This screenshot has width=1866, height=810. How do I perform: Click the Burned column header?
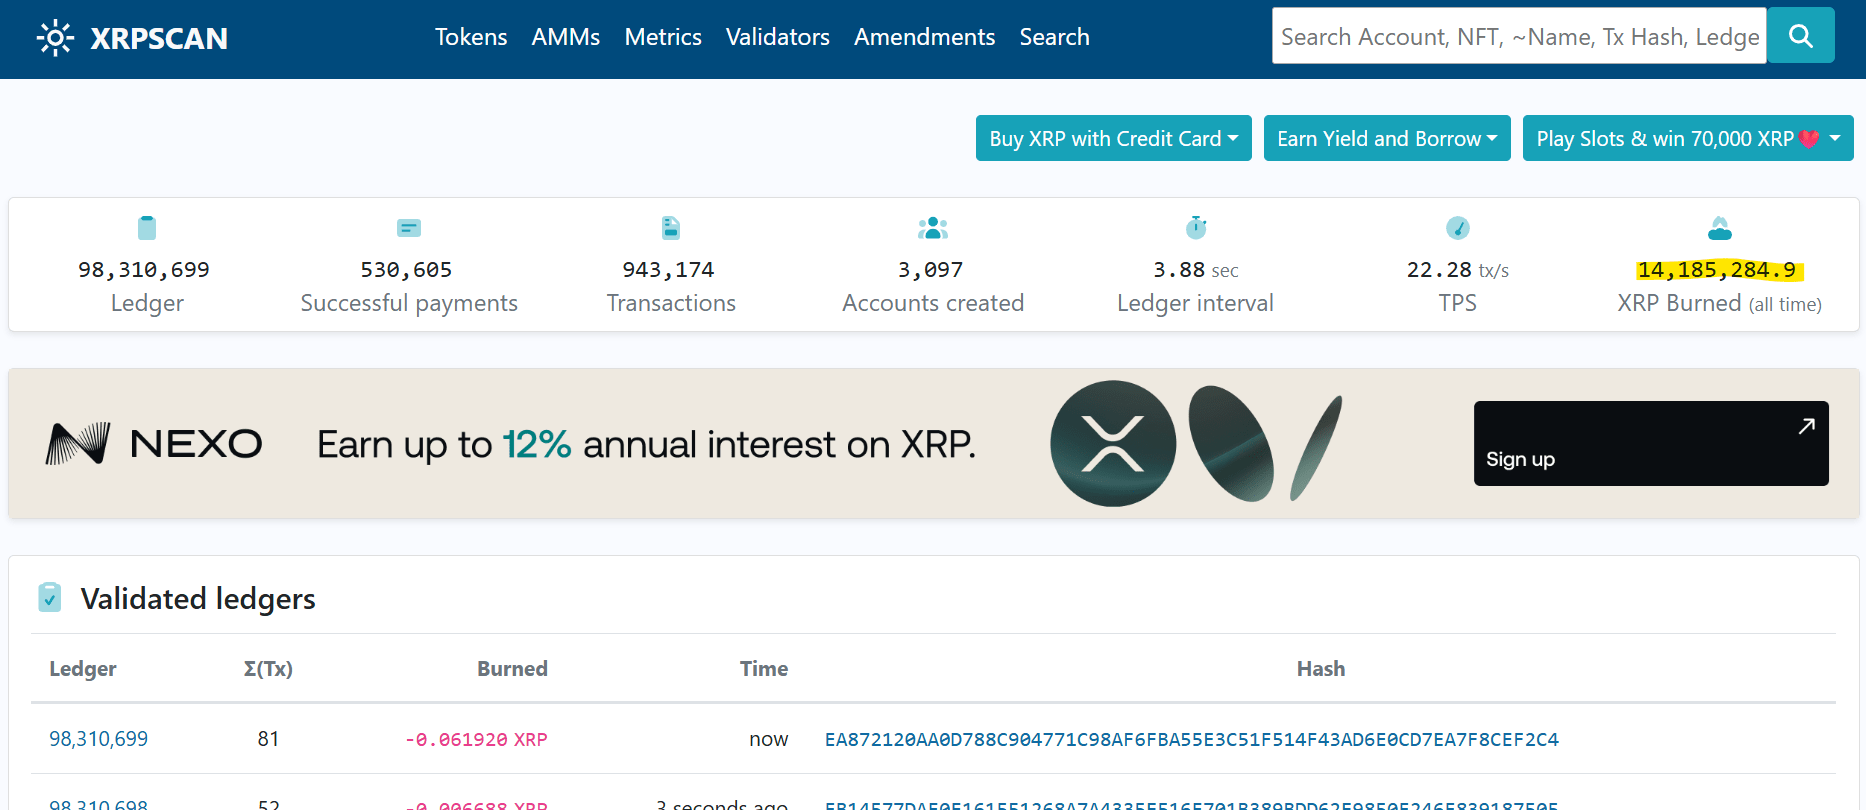click(512, 669)
